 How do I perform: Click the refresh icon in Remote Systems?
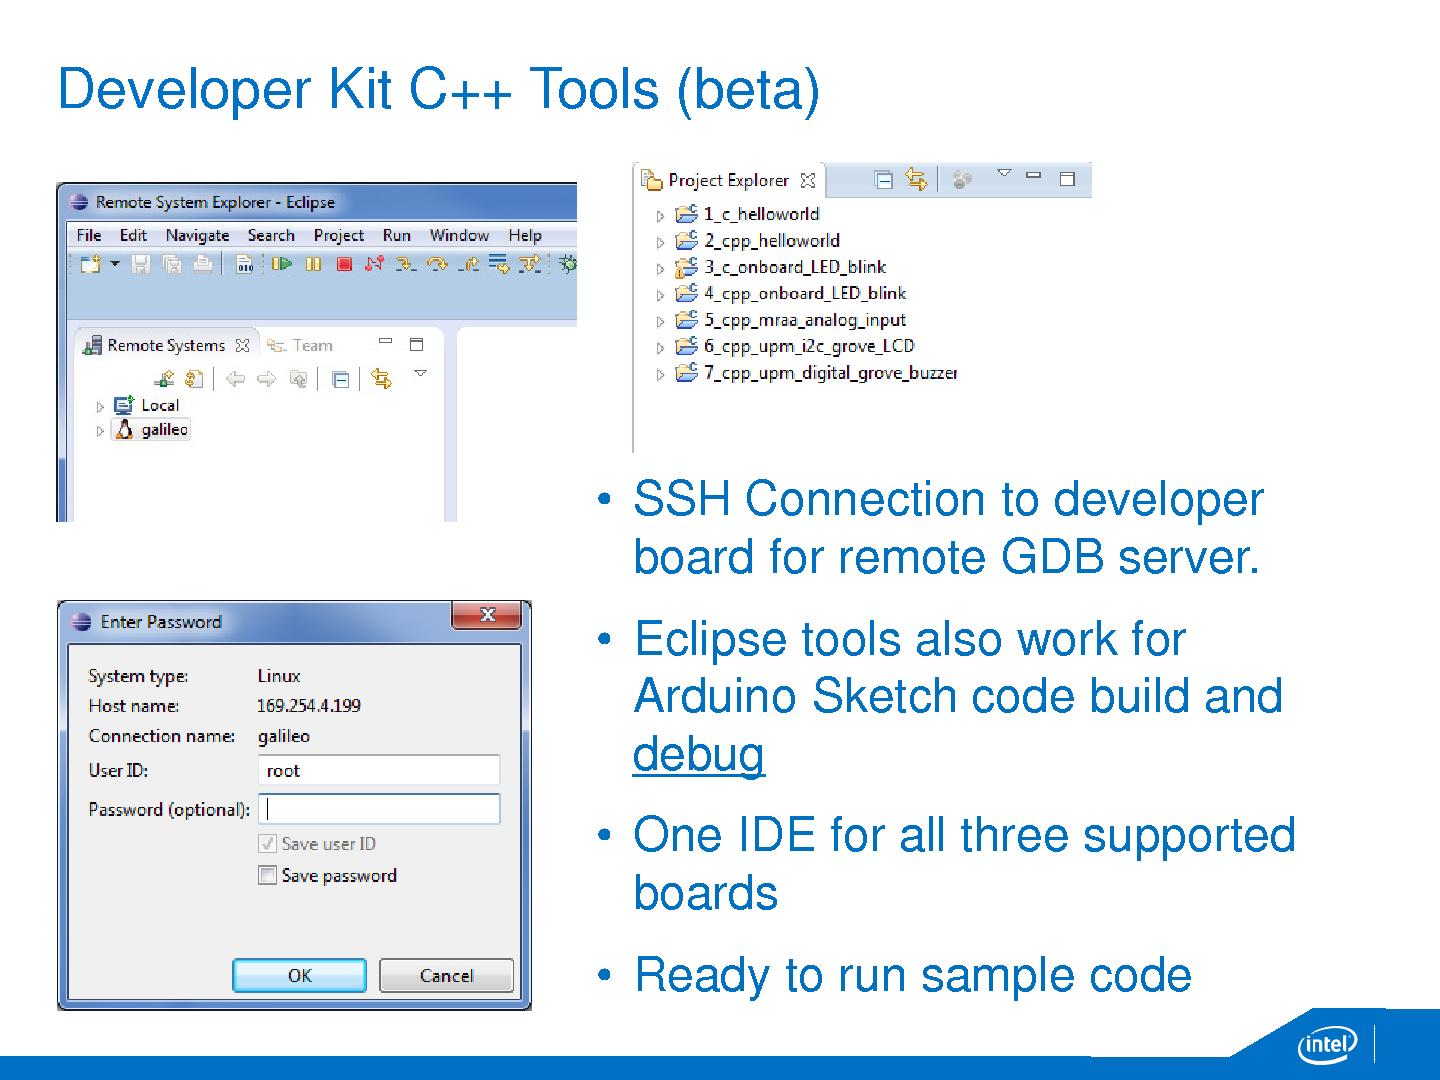click(x=195, y=379)
